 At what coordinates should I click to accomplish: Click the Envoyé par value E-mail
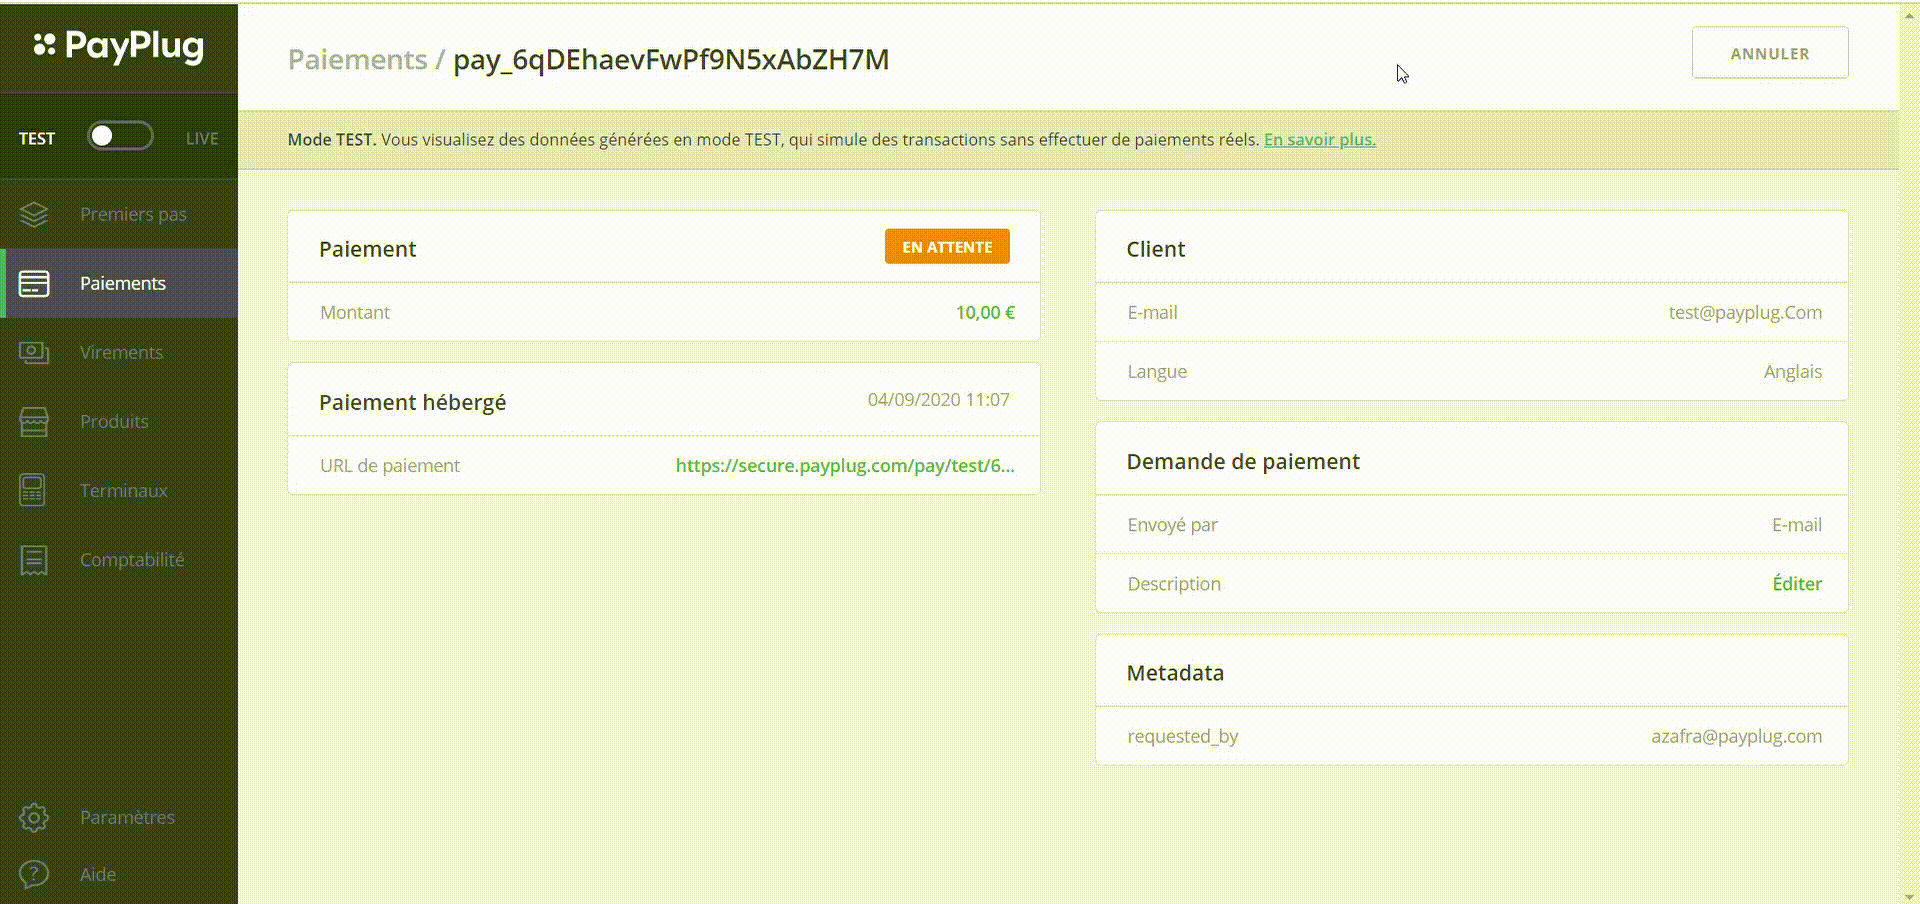[1797, 524]
